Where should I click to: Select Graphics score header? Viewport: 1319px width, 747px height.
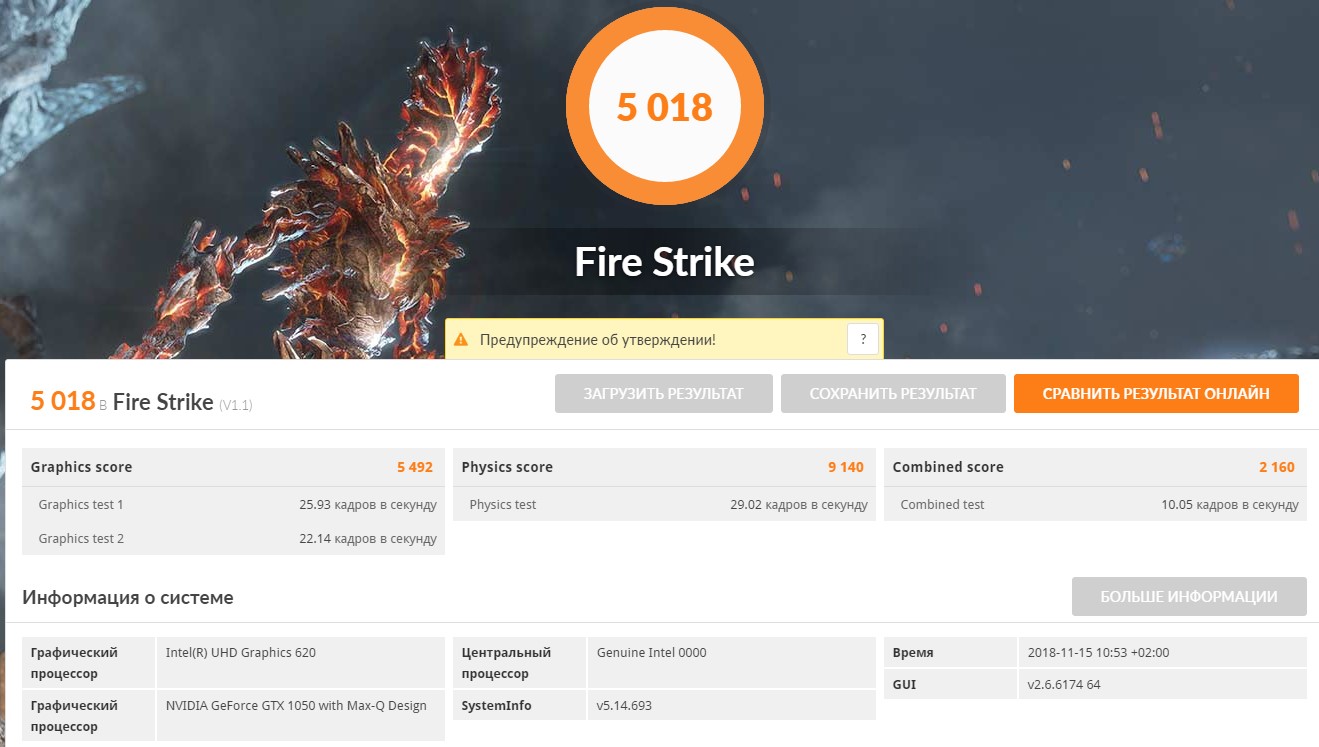(81, 467)
